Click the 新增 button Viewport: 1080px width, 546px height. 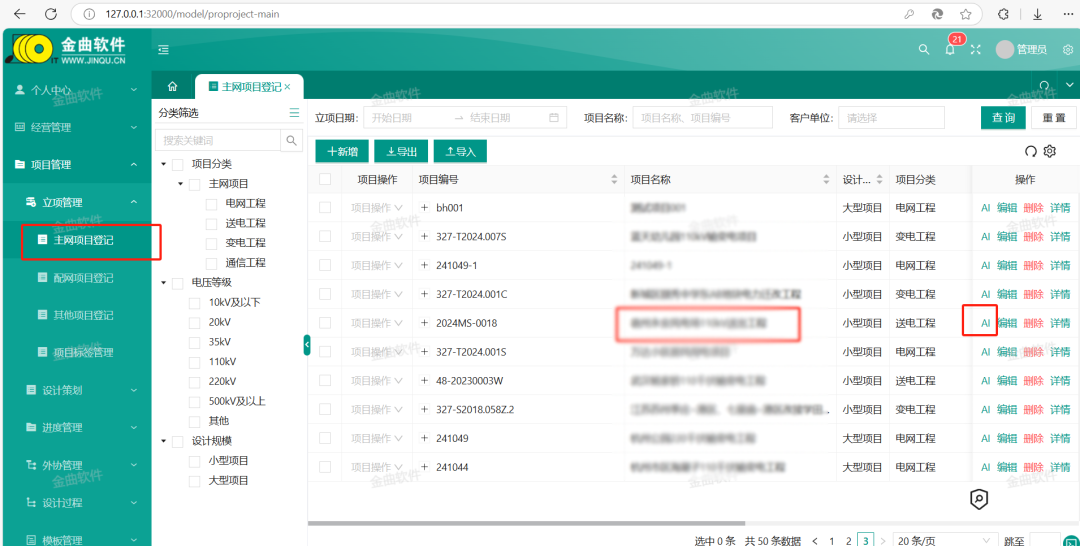(x=342, y=151)
